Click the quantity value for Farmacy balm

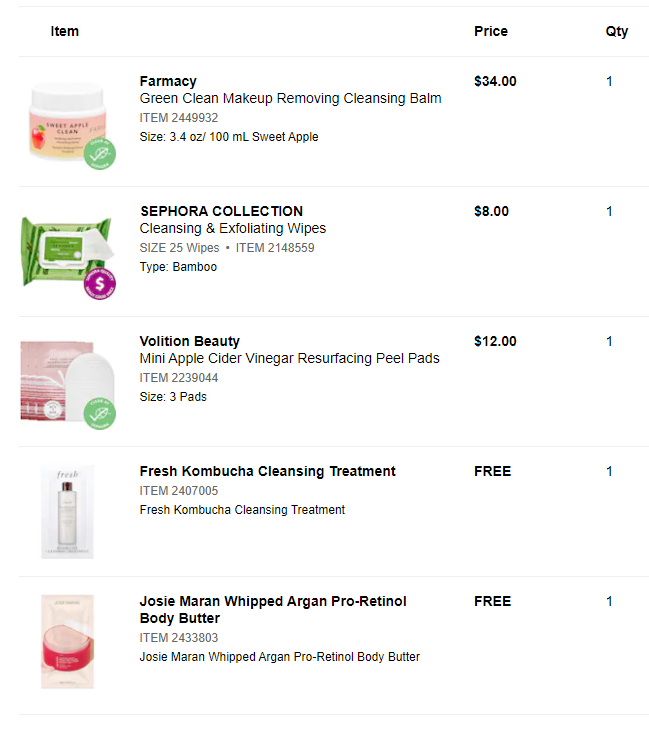(x=609, y=81)
